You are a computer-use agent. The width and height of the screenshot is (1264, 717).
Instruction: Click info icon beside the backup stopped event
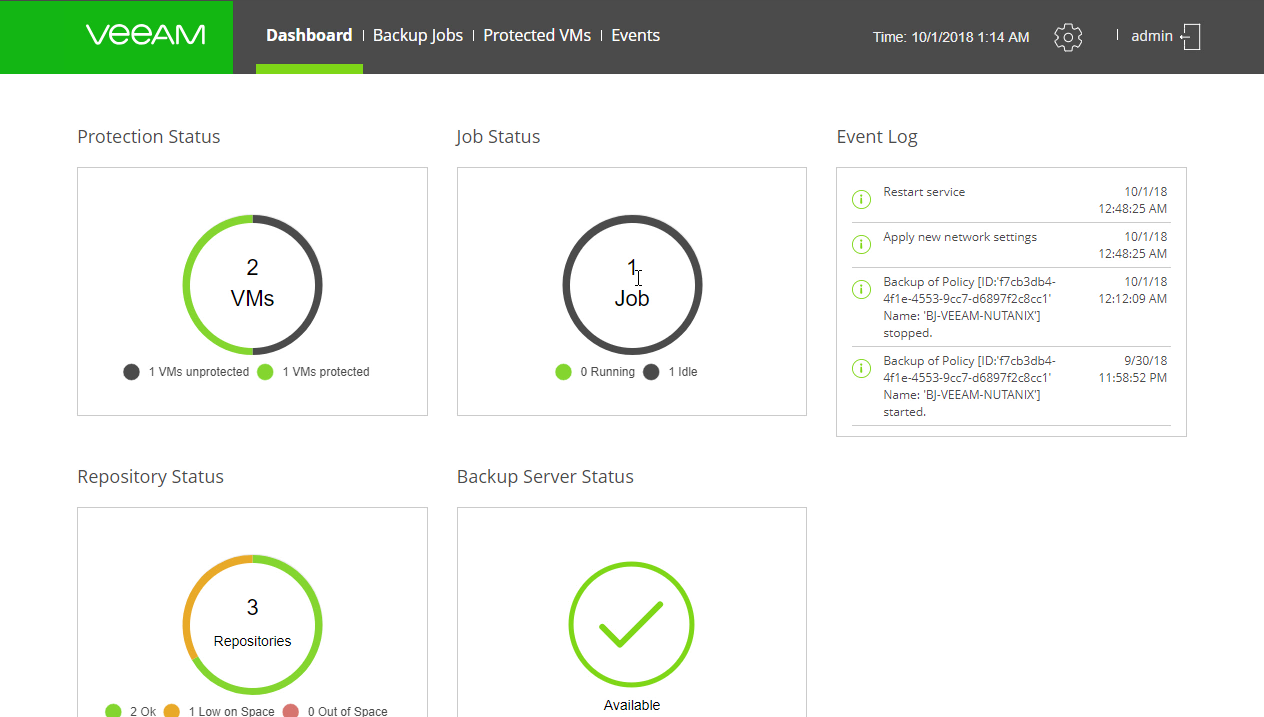pyautogui.click(x=861, y=289)
